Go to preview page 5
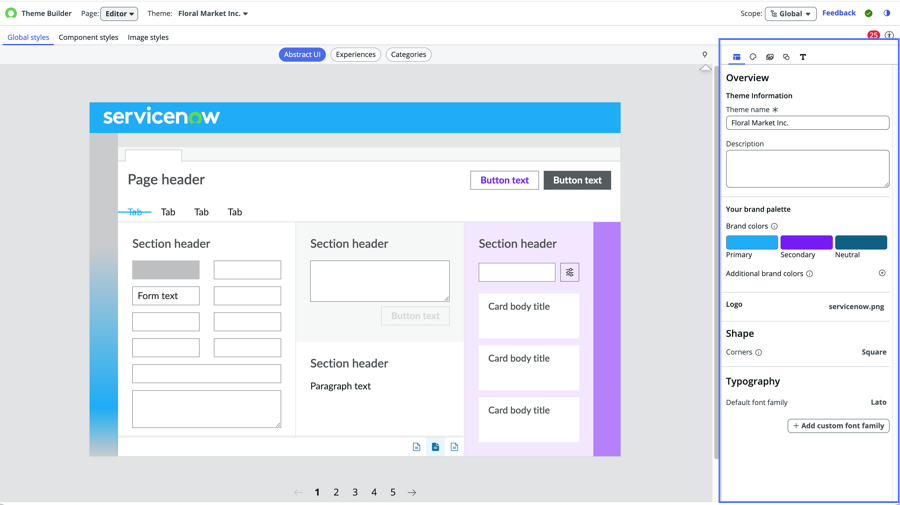 point(393,492)
